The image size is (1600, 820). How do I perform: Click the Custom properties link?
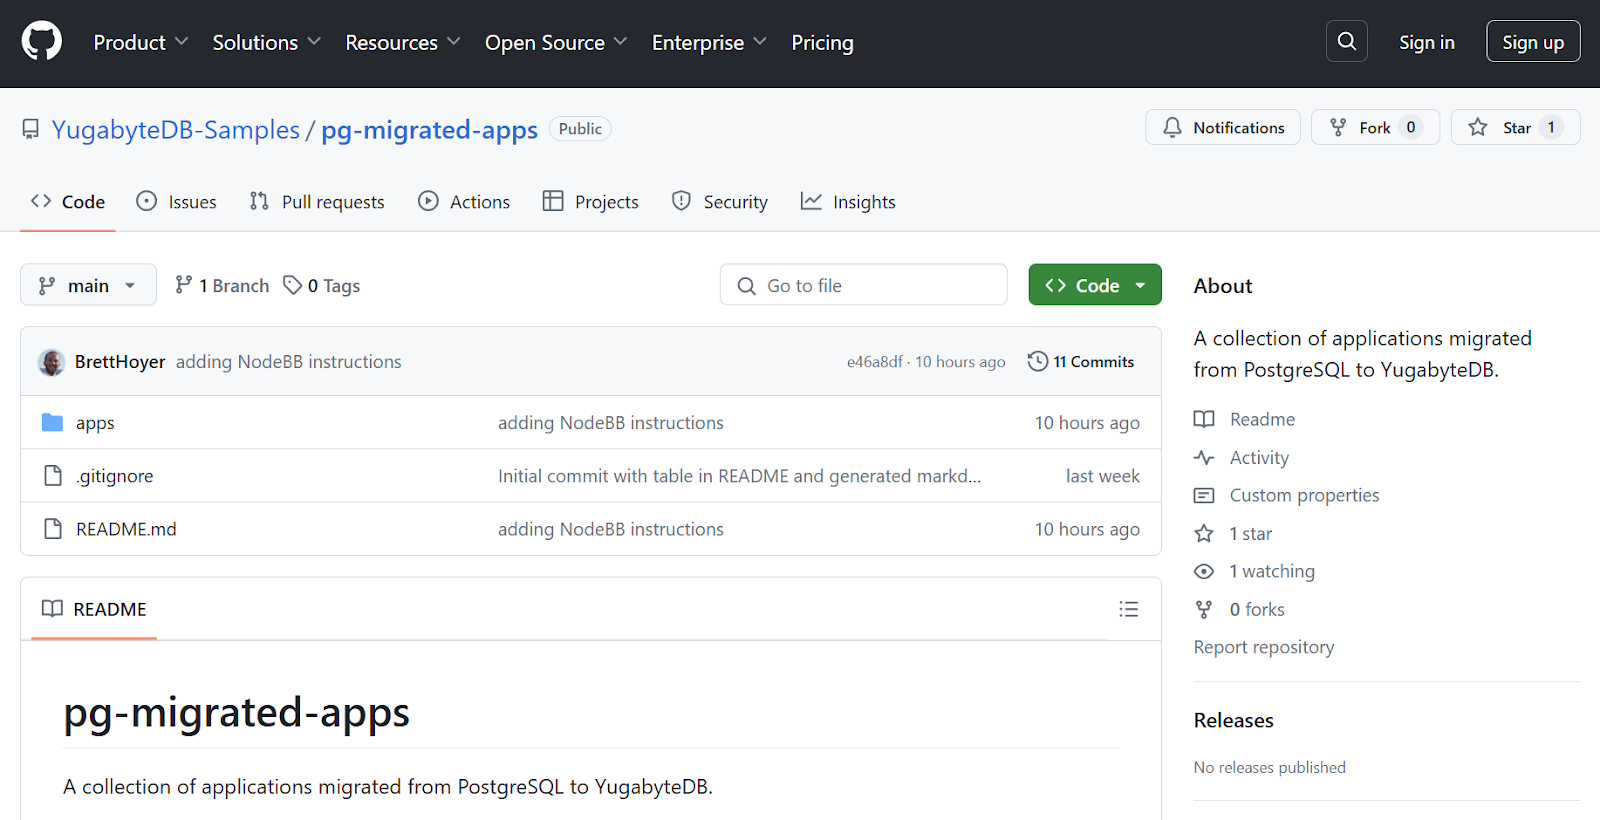pos(1304,495)
